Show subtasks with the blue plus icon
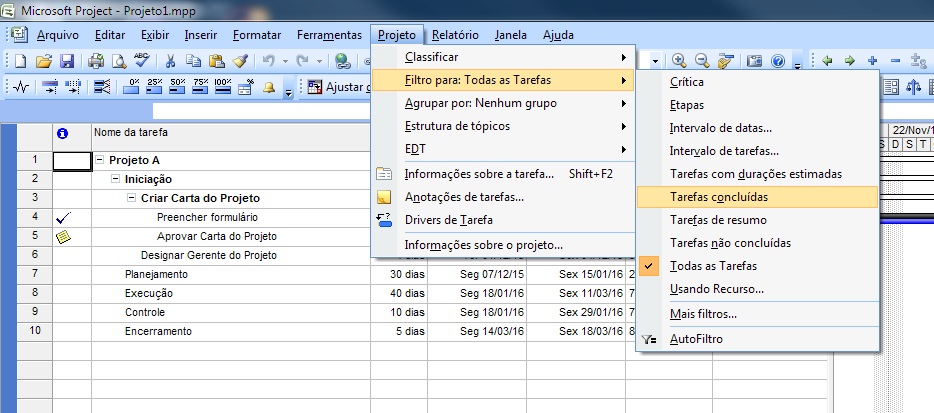The image size is (934, 413). pos(873,60)
